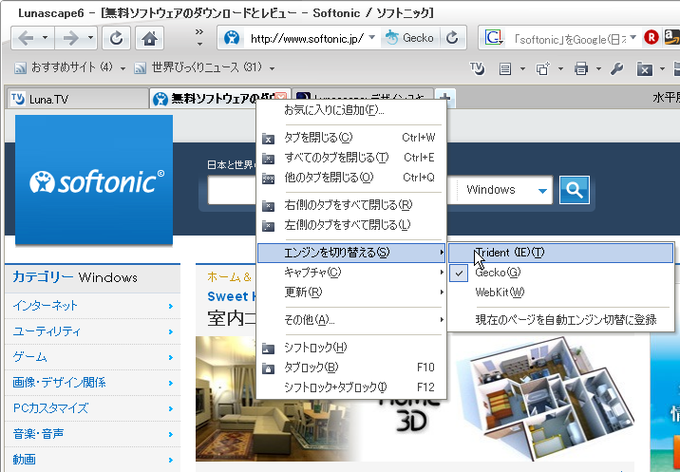
Task: Expand the 世界びっくりニュース dropdown arrow
Action: (x=272, y=69)
